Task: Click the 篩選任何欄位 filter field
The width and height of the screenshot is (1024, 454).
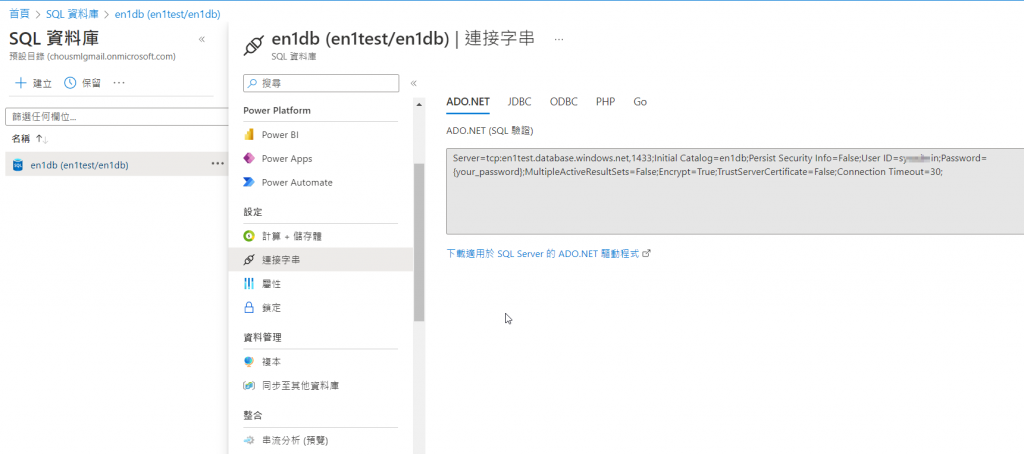Action: click(x=116, y=117)
